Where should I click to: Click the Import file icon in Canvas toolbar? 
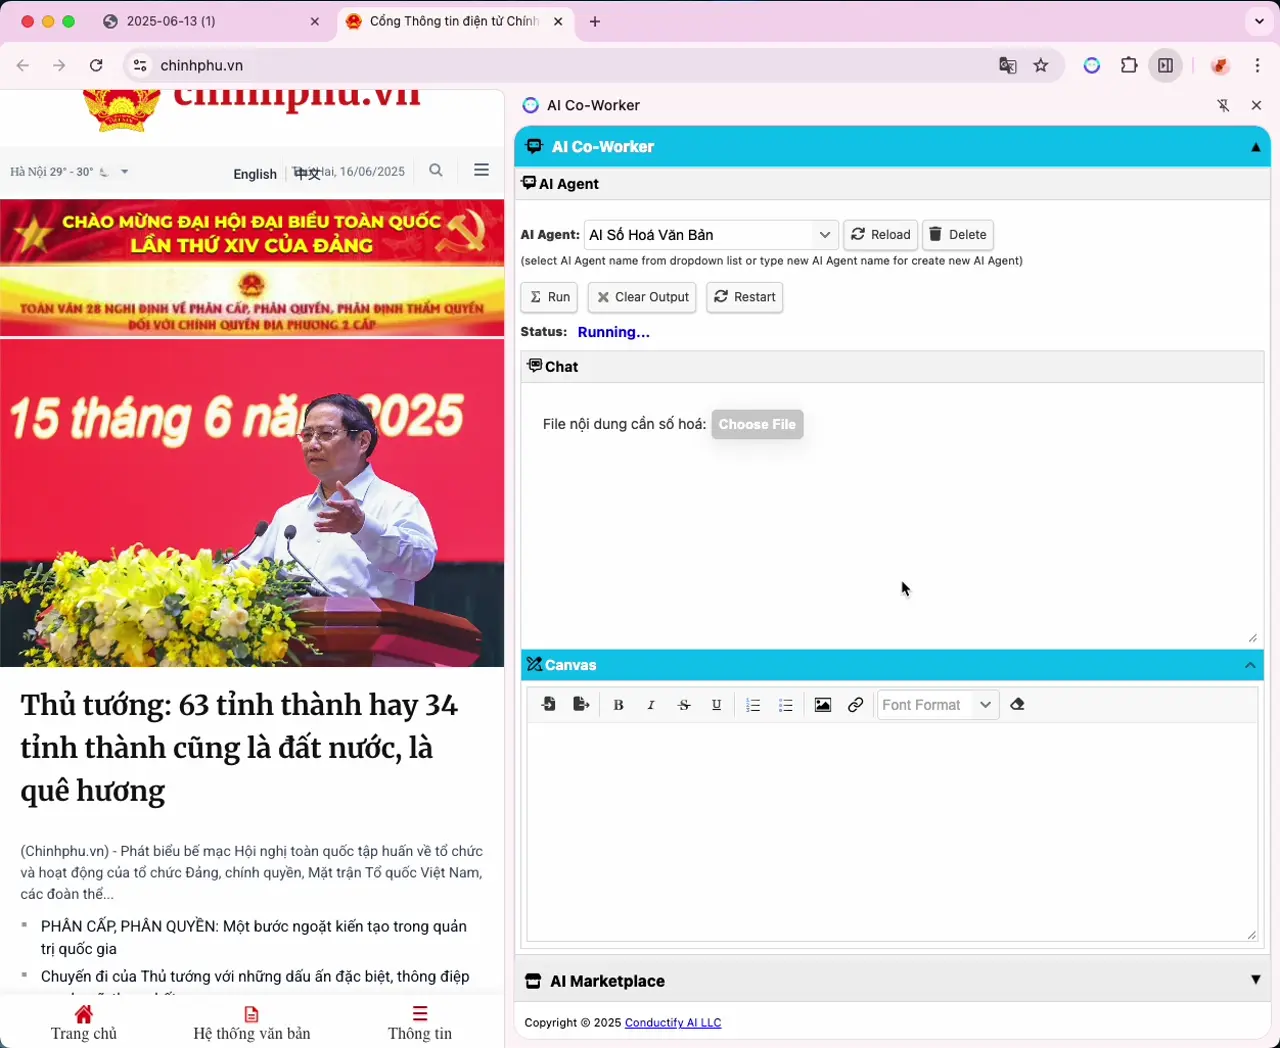click(x=549, y=705)
